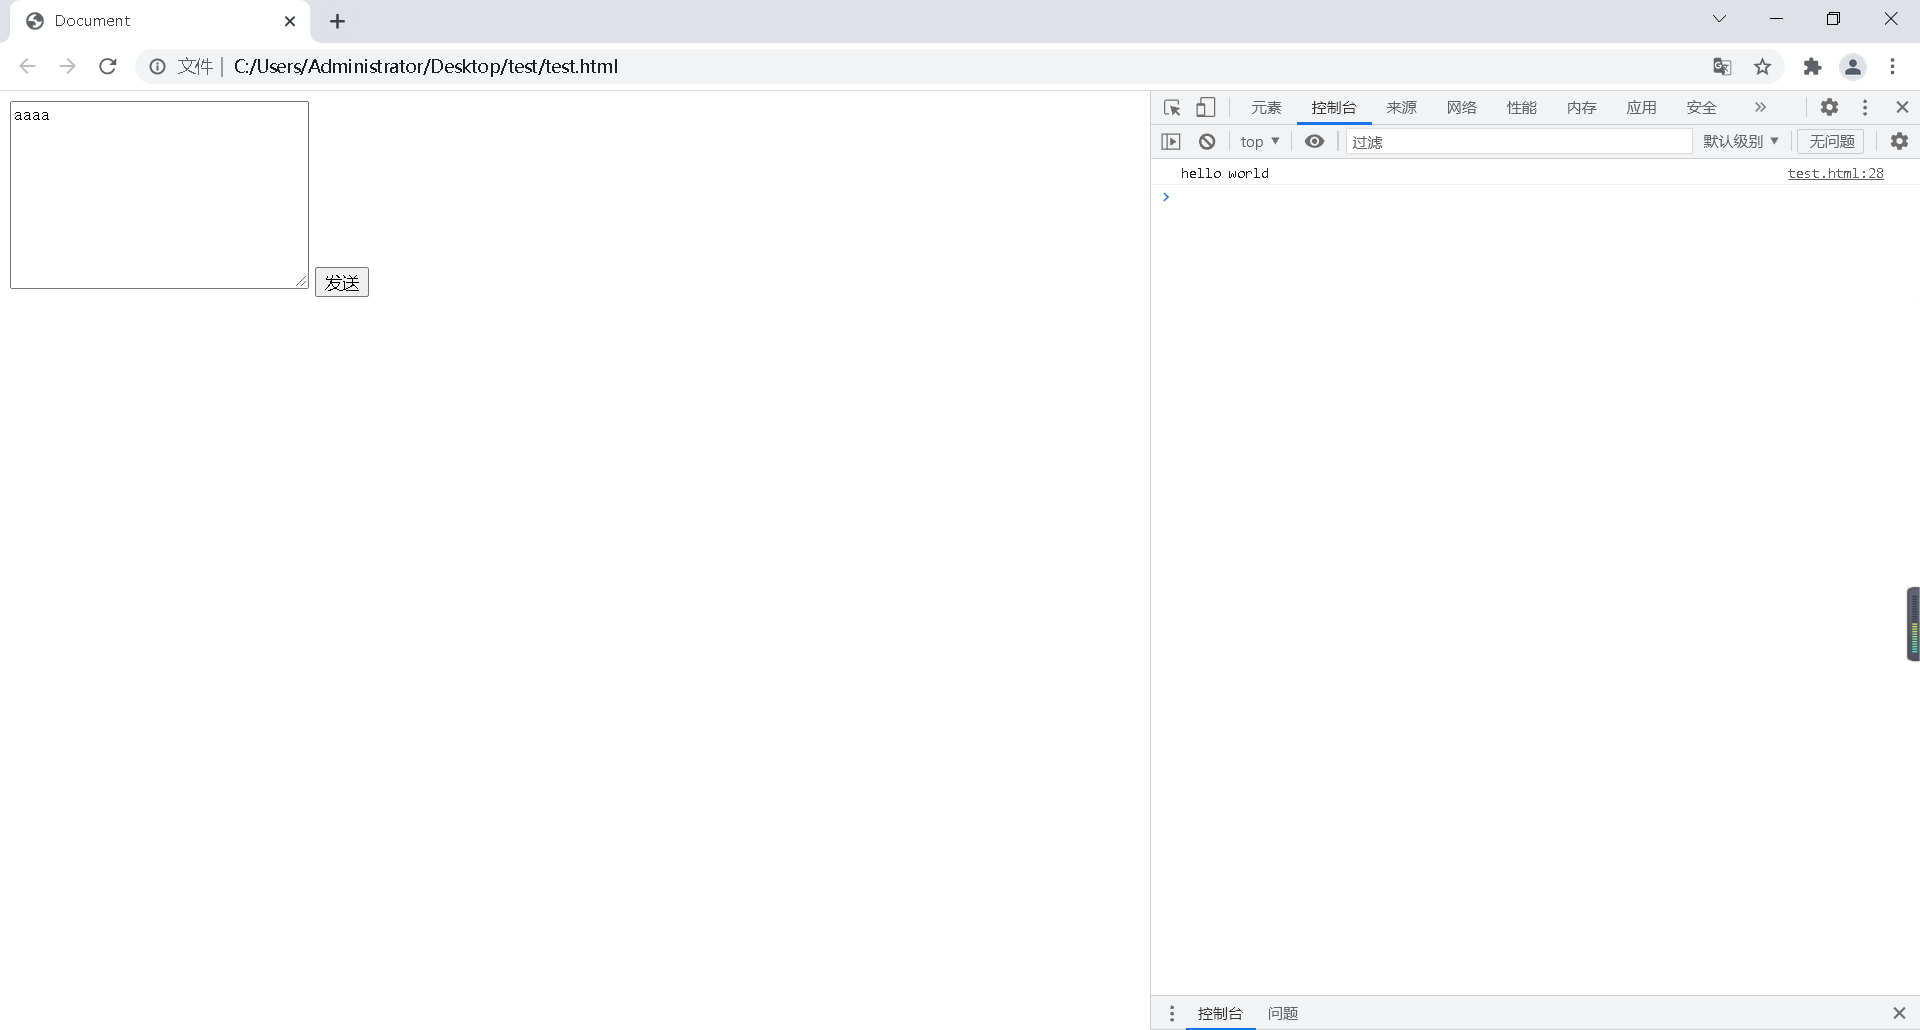1920x1030 pixels.
Task: Go back with the browser back arrow
Action: (27, 66)
